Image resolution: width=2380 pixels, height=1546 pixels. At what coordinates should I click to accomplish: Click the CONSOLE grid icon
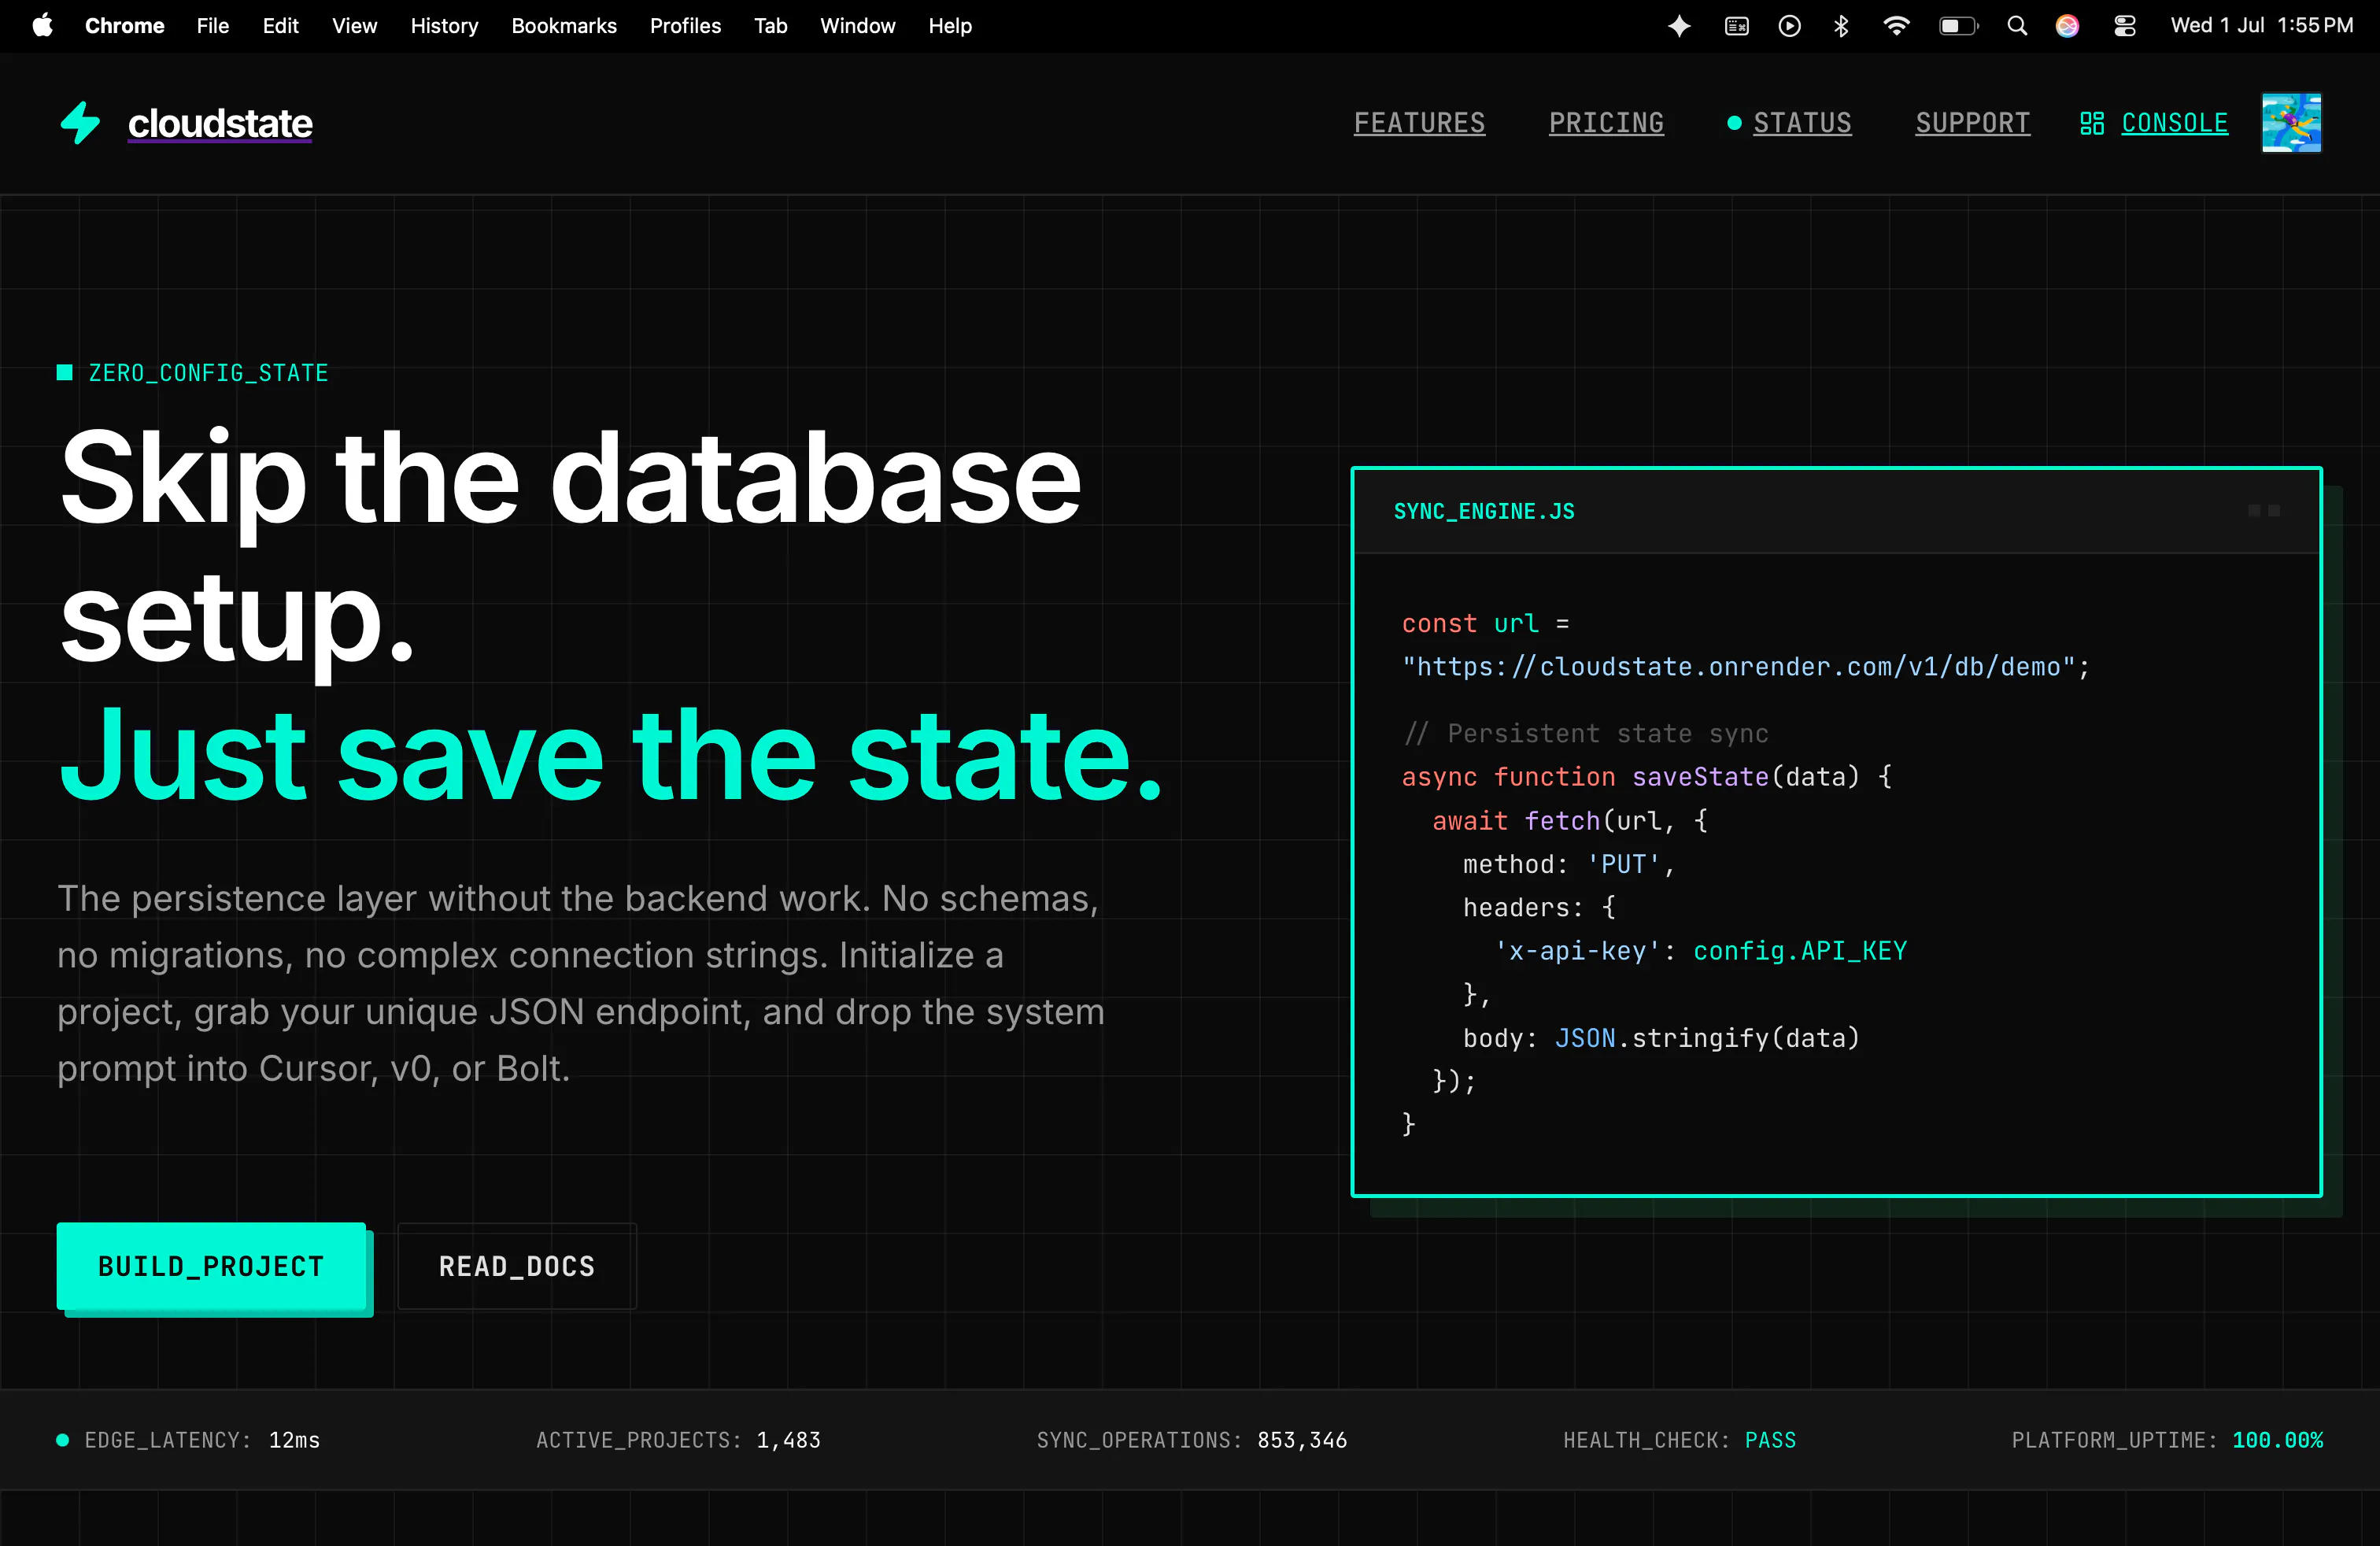pyautogui.click(x=2092, y=123)
